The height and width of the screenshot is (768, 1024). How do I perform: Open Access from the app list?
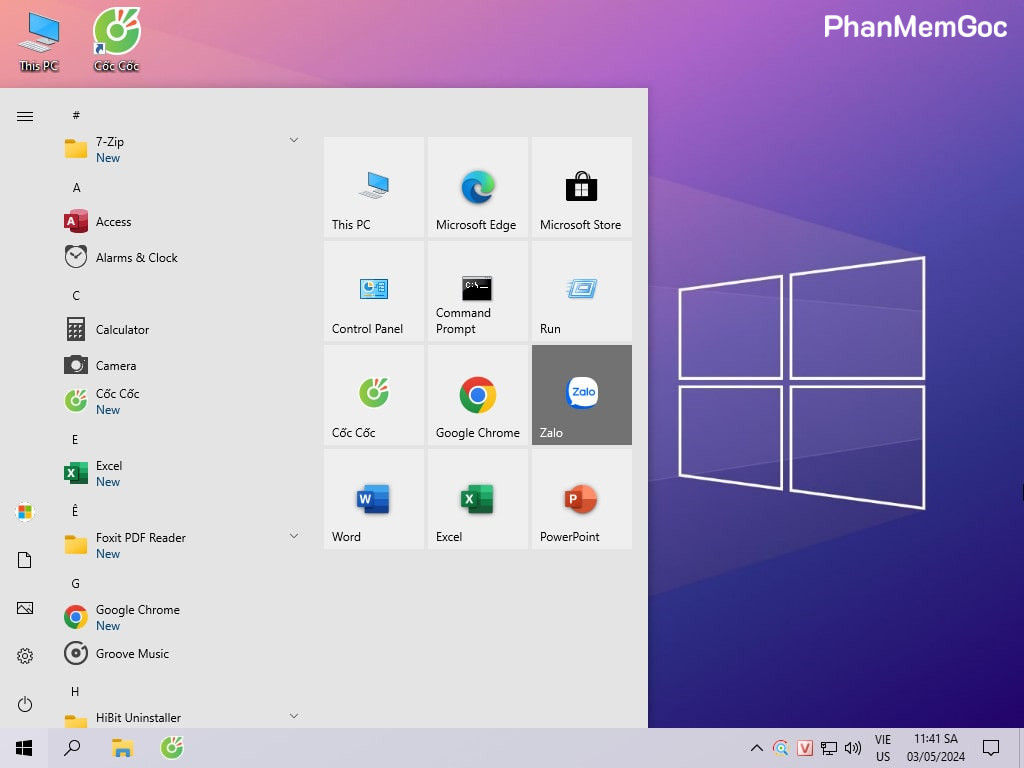pyautogui.click(x=113, y=222)
